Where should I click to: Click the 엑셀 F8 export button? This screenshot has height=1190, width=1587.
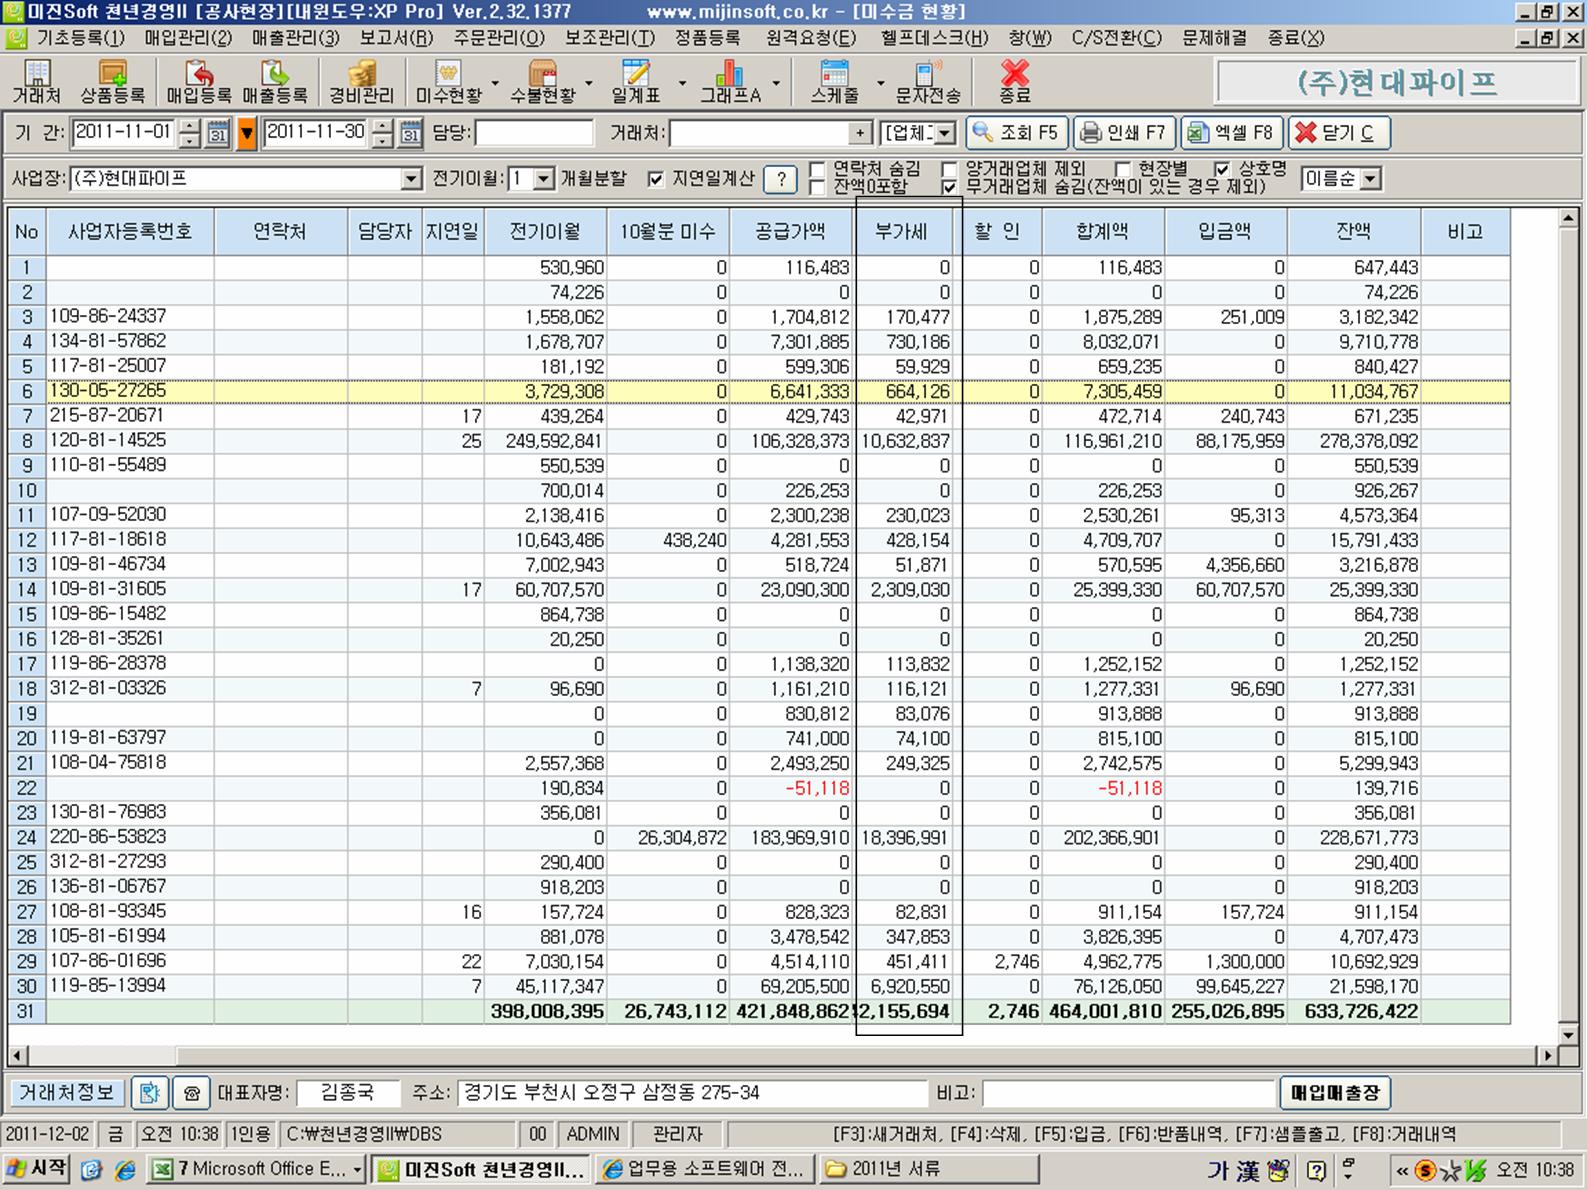pos(1231,133)
